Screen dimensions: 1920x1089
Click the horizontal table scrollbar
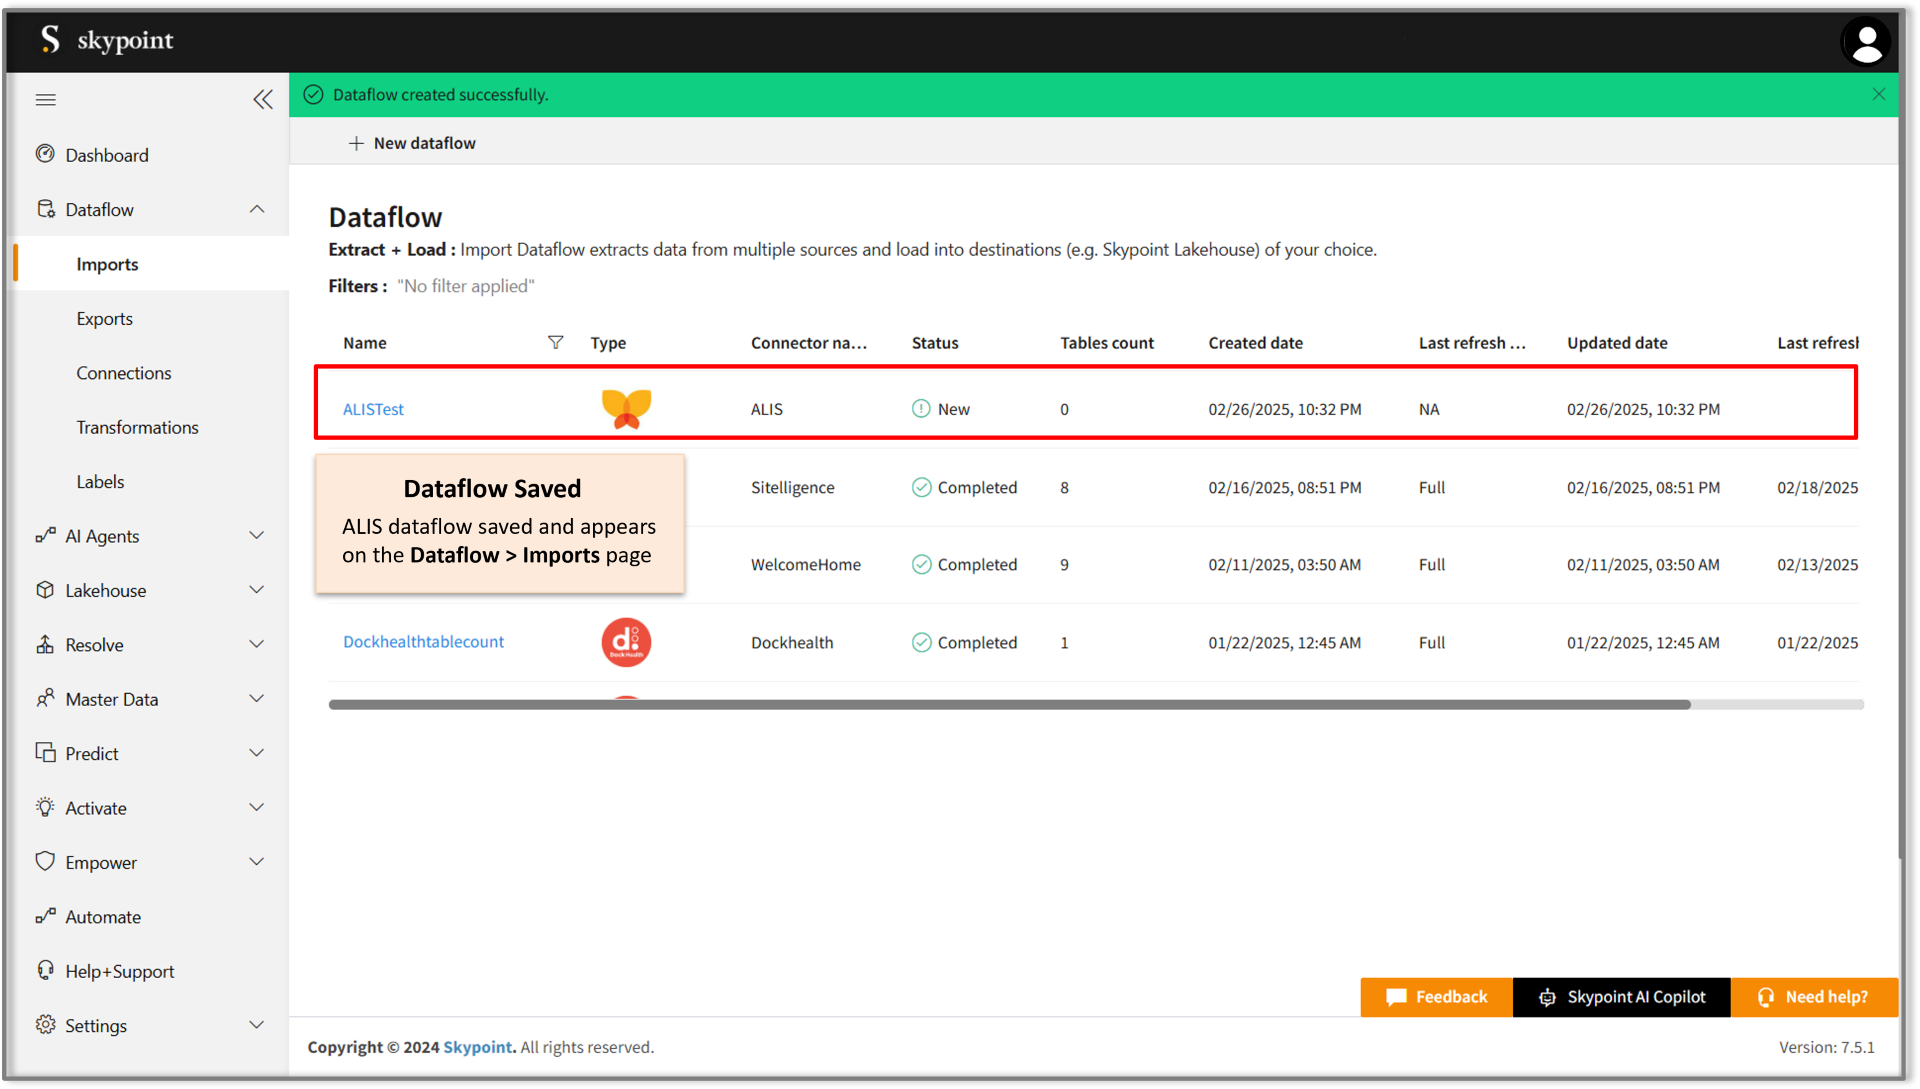[1009, 705]
